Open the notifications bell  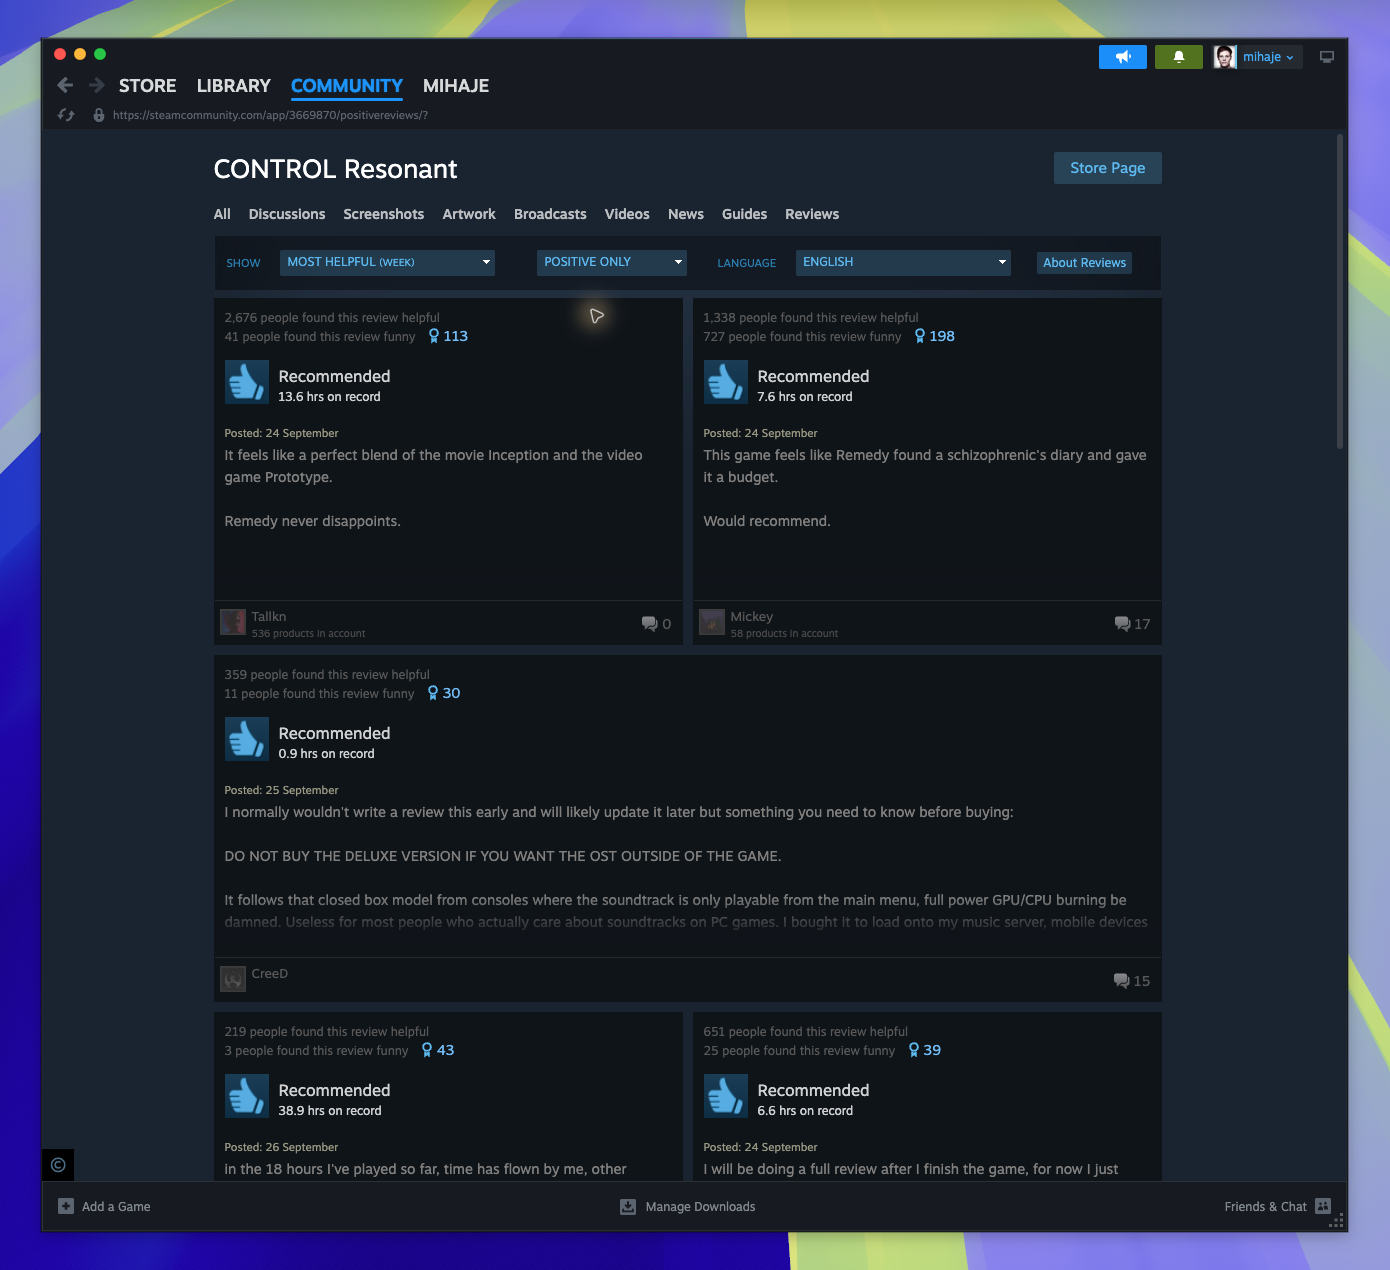click(1179, 57)
